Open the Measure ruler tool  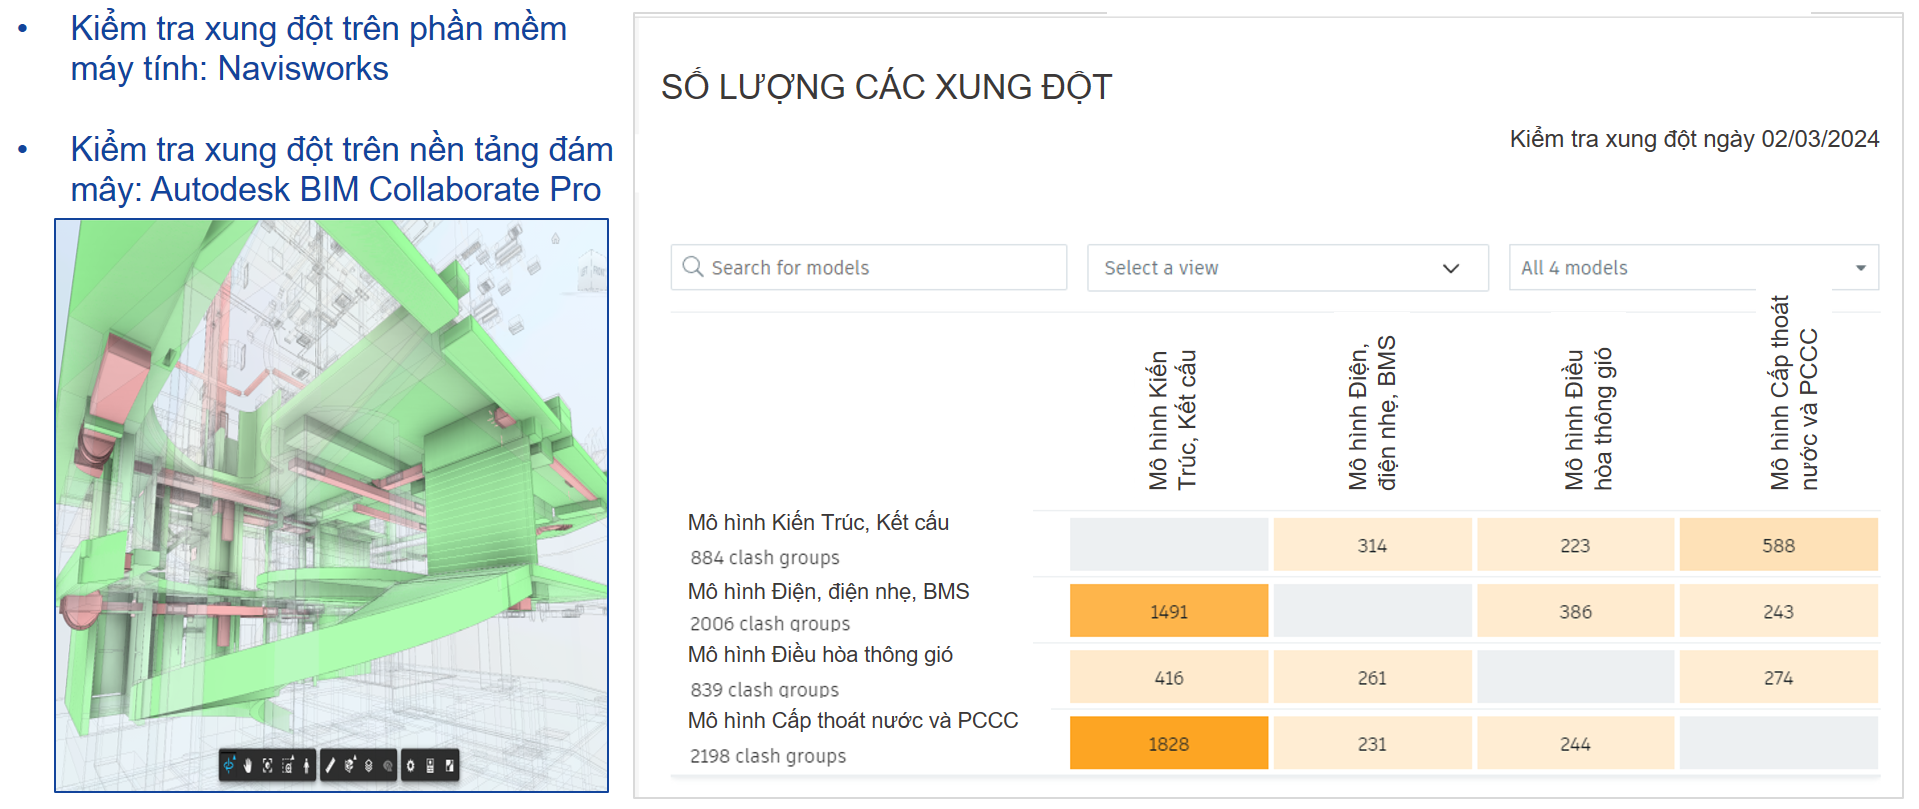point(330,766)
